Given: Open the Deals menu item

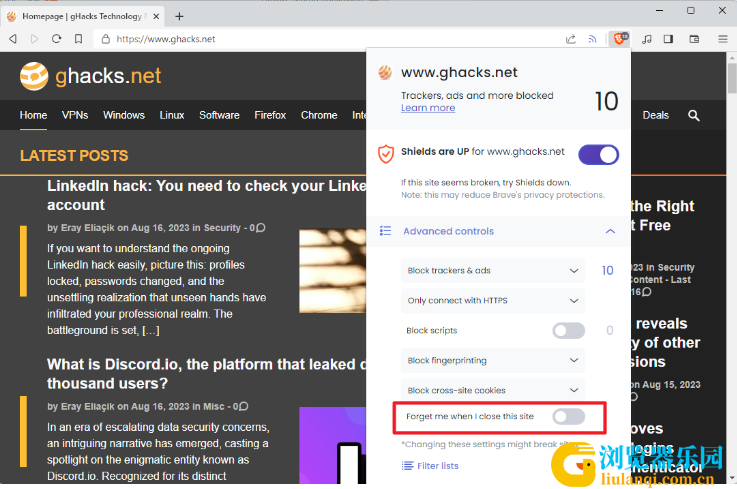Looking at the screenshot, I should pos(656,115).
